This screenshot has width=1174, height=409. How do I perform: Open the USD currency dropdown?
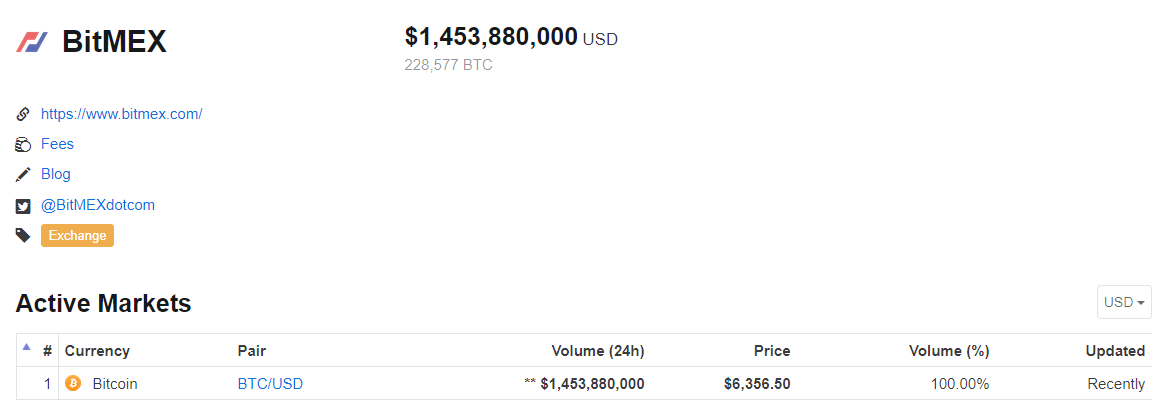click(x=1124, y=302)
